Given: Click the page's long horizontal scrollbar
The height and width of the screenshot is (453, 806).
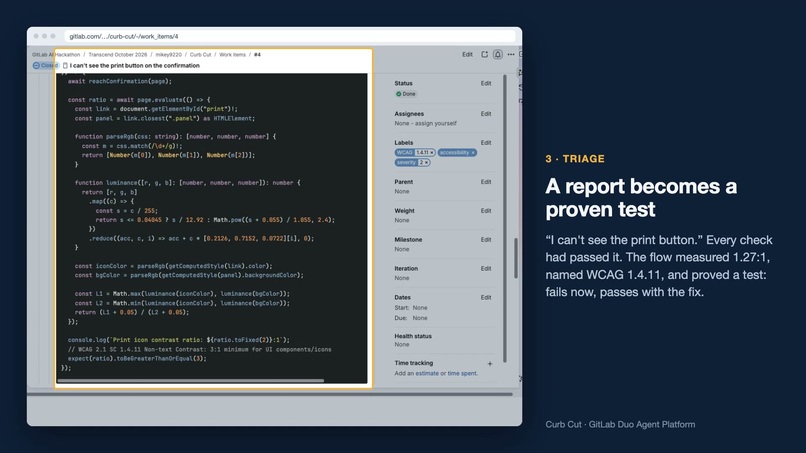Looking at the screenshot, I should (270, 394).
